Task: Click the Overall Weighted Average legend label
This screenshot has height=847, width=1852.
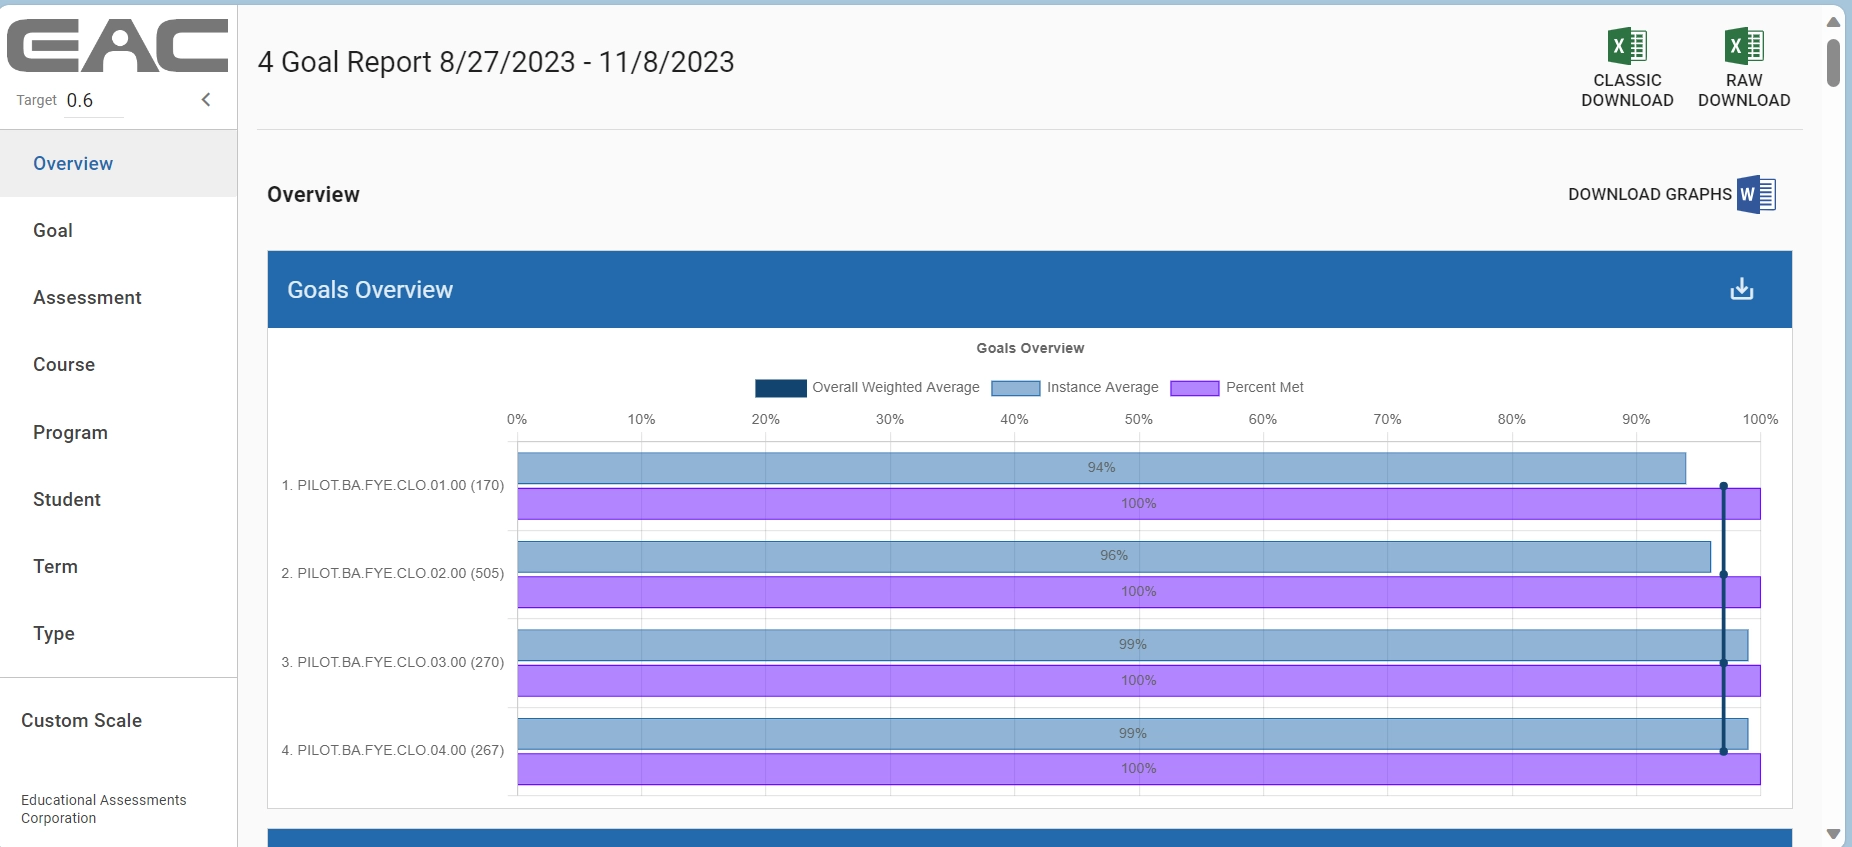Action: (896, 387)
